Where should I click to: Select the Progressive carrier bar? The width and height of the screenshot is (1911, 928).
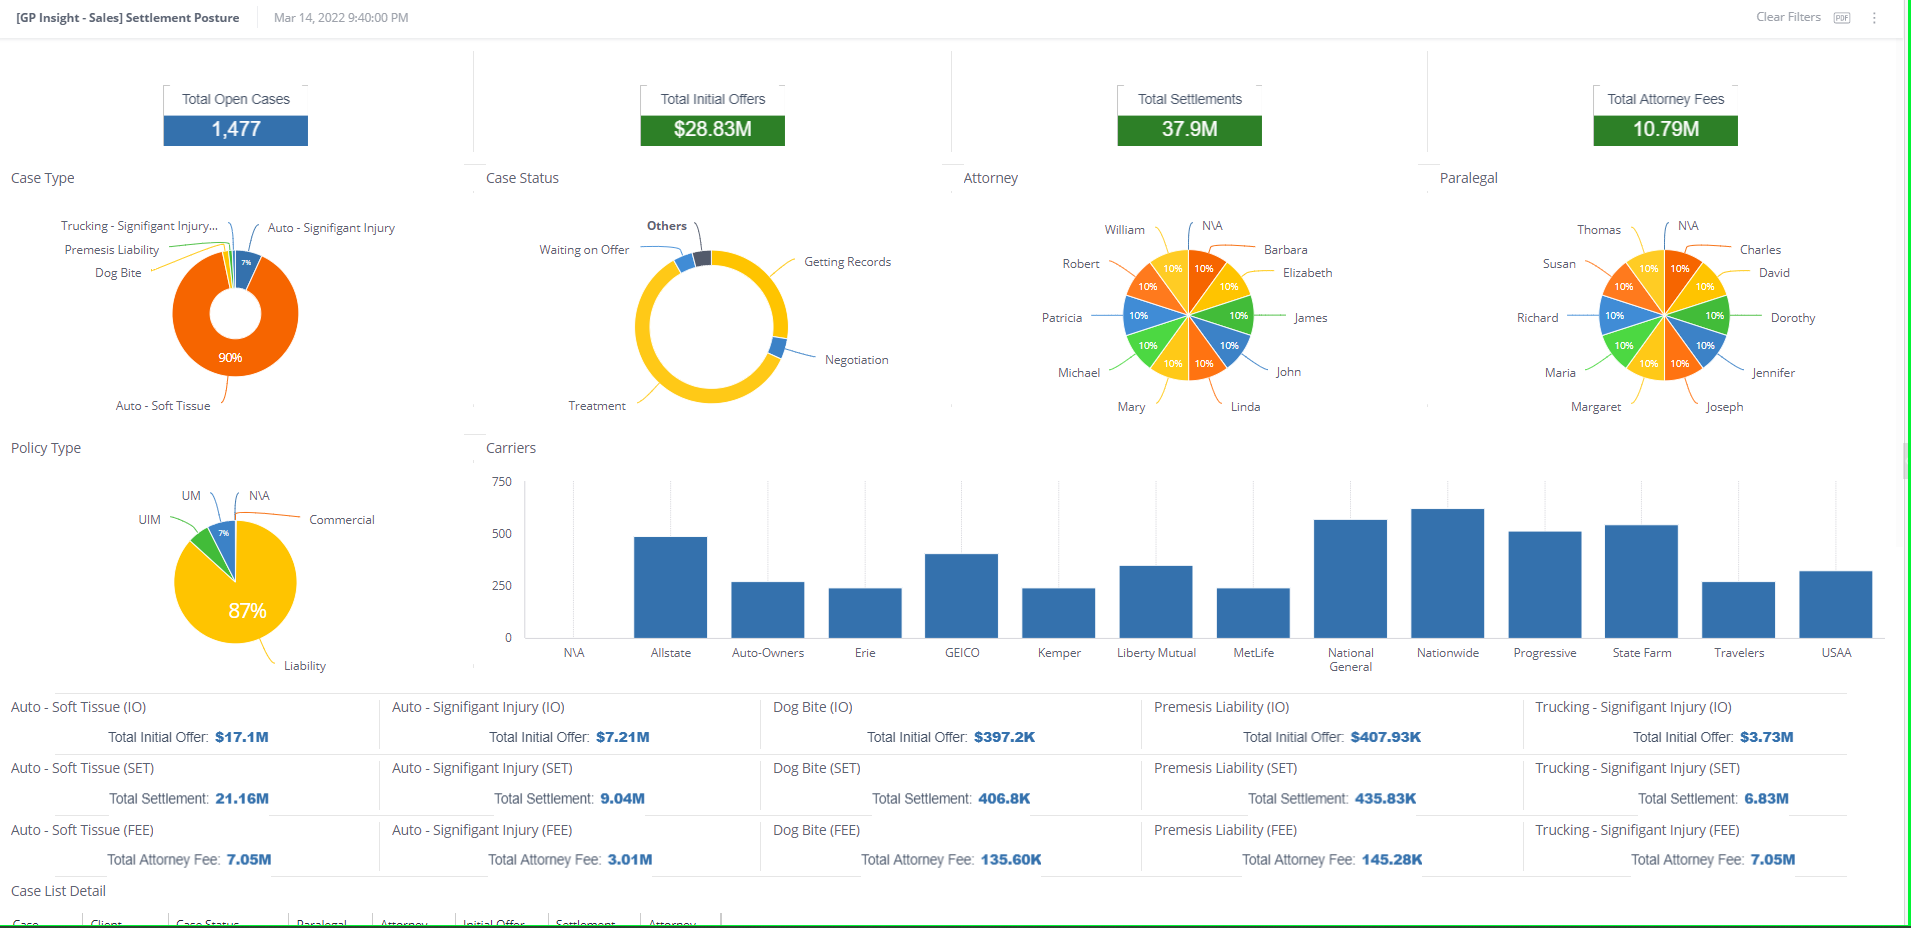tap(1545, 585)
